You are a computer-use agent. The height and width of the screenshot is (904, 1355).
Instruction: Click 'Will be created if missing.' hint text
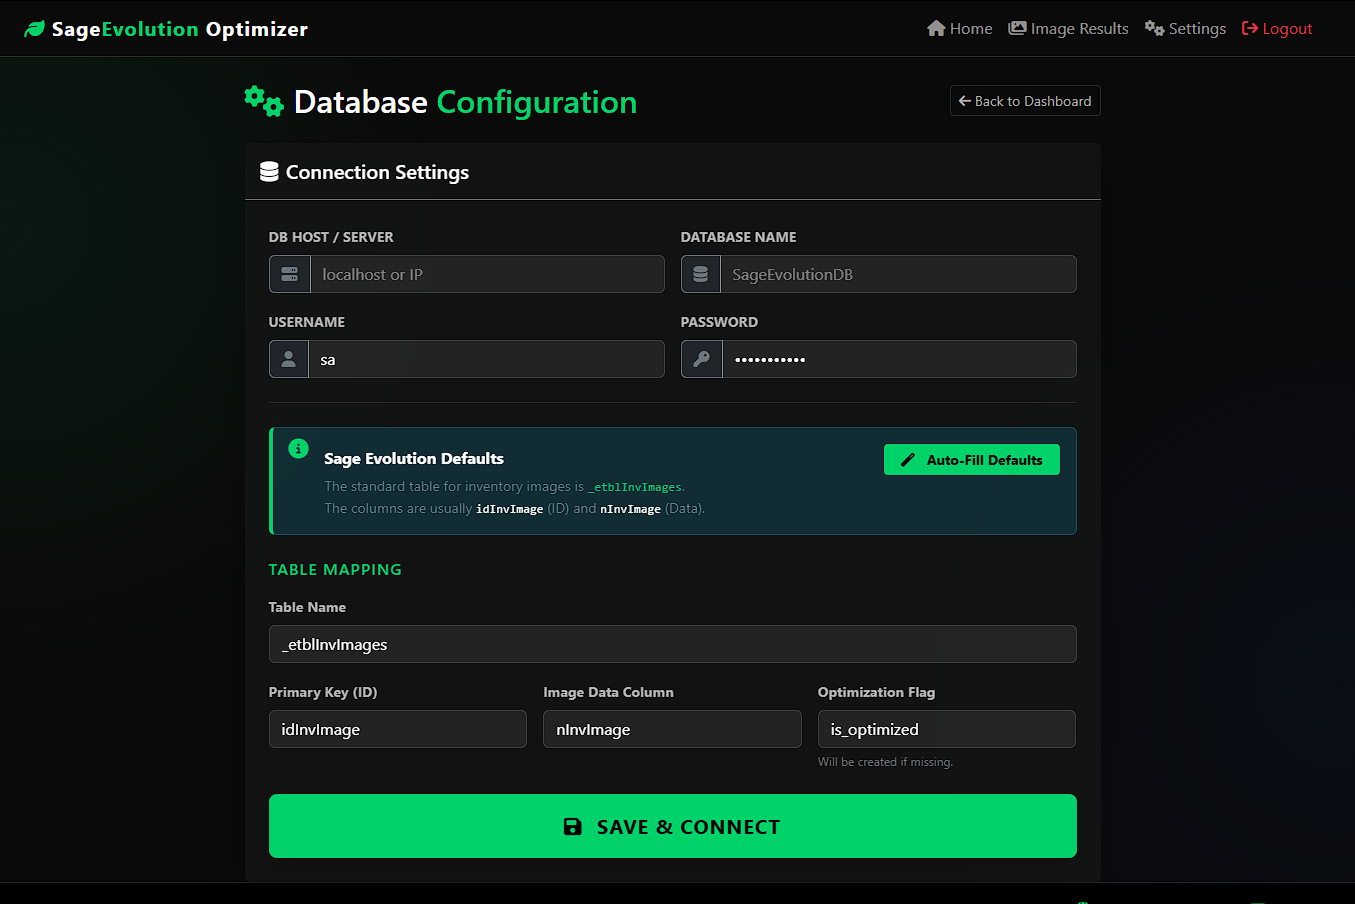click(x=885, y=762)
